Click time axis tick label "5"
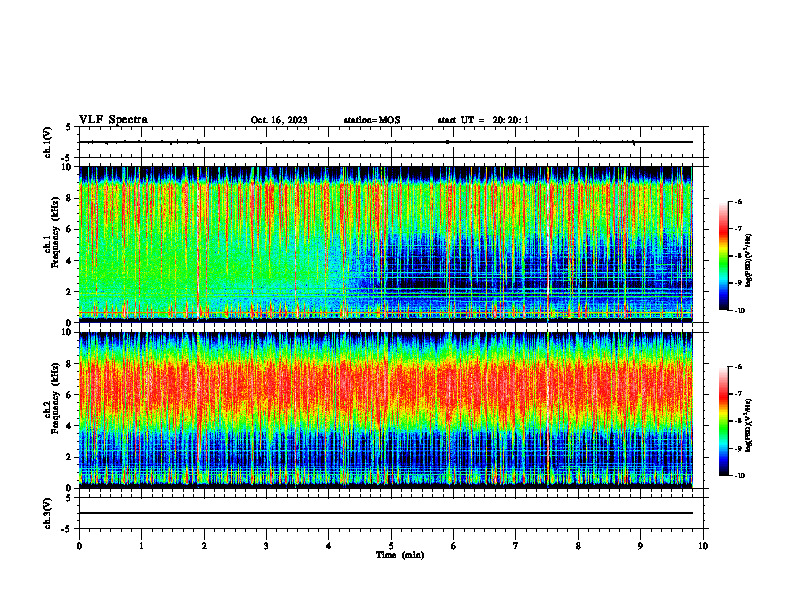This screenshot has width=792, height=612. [x=391, y=546]
